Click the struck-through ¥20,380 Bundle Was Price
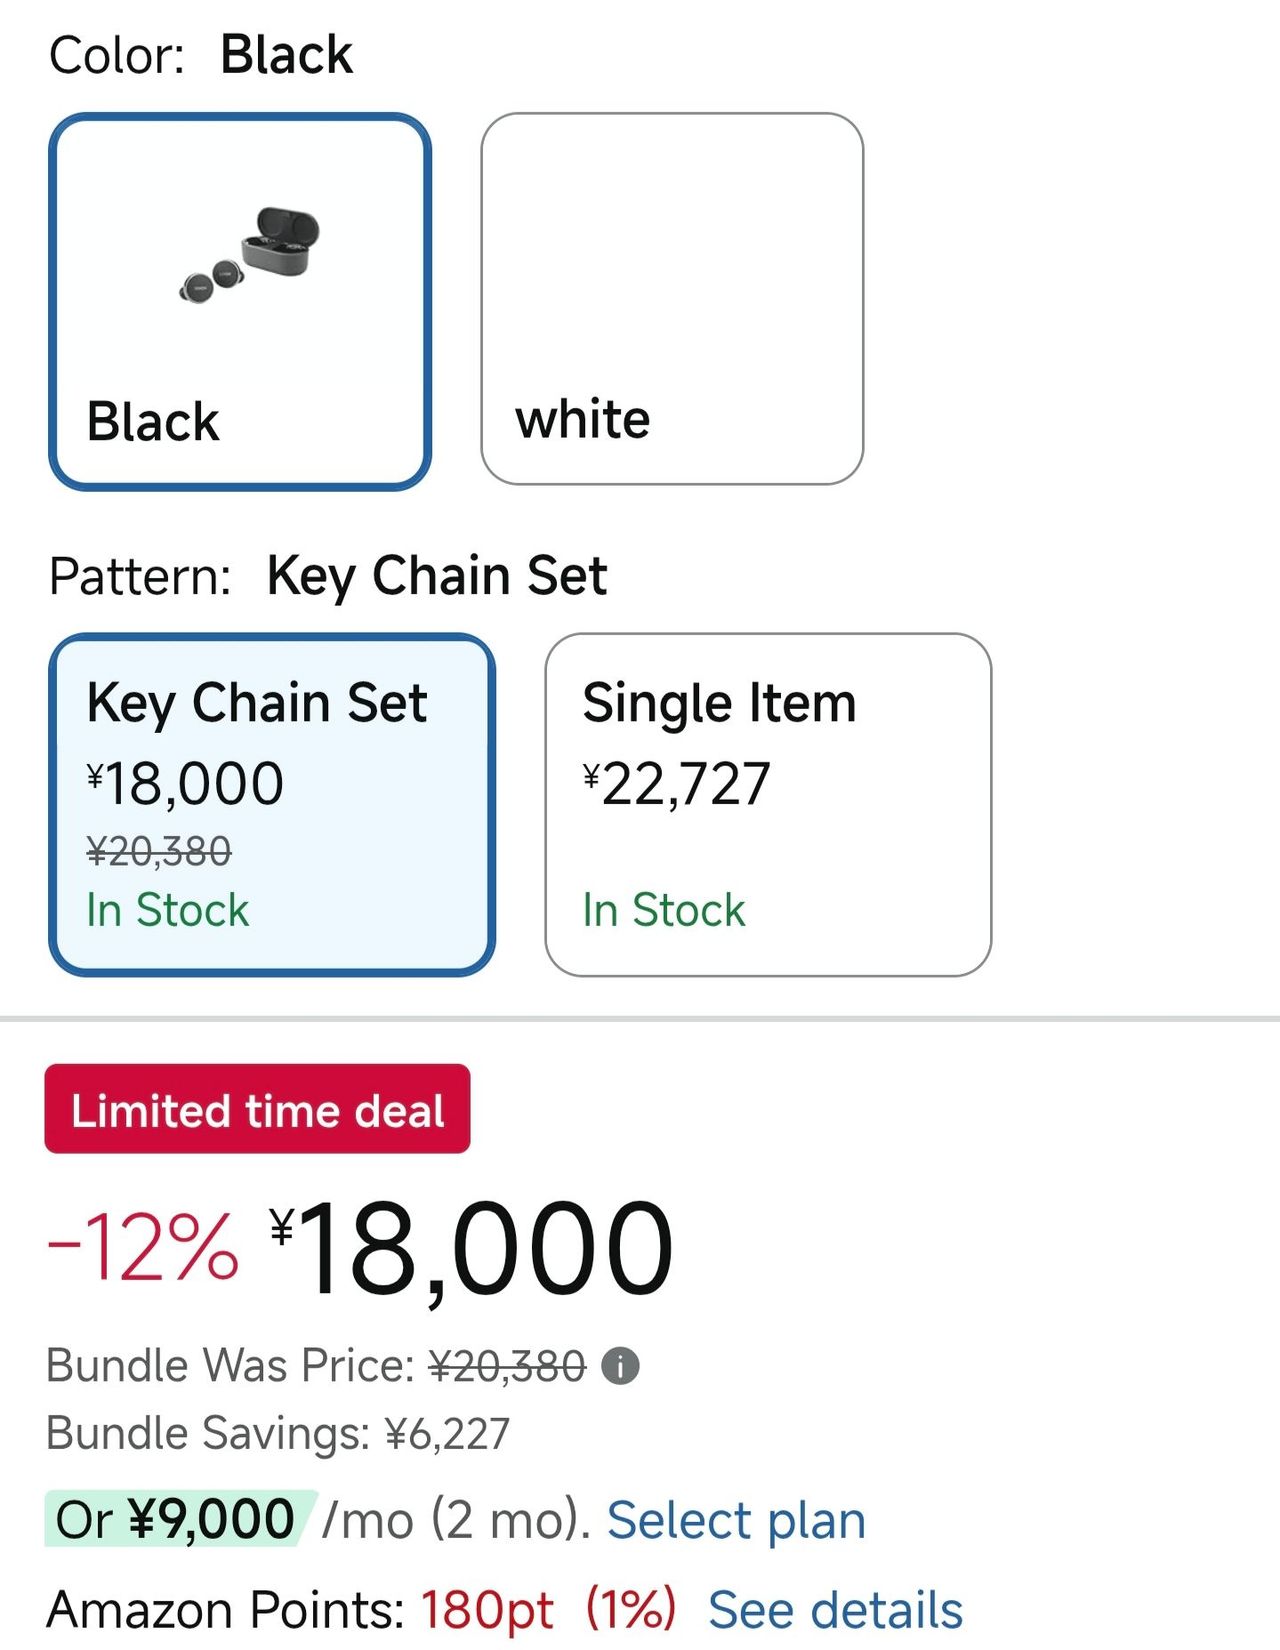 [x=507, y=1366]
